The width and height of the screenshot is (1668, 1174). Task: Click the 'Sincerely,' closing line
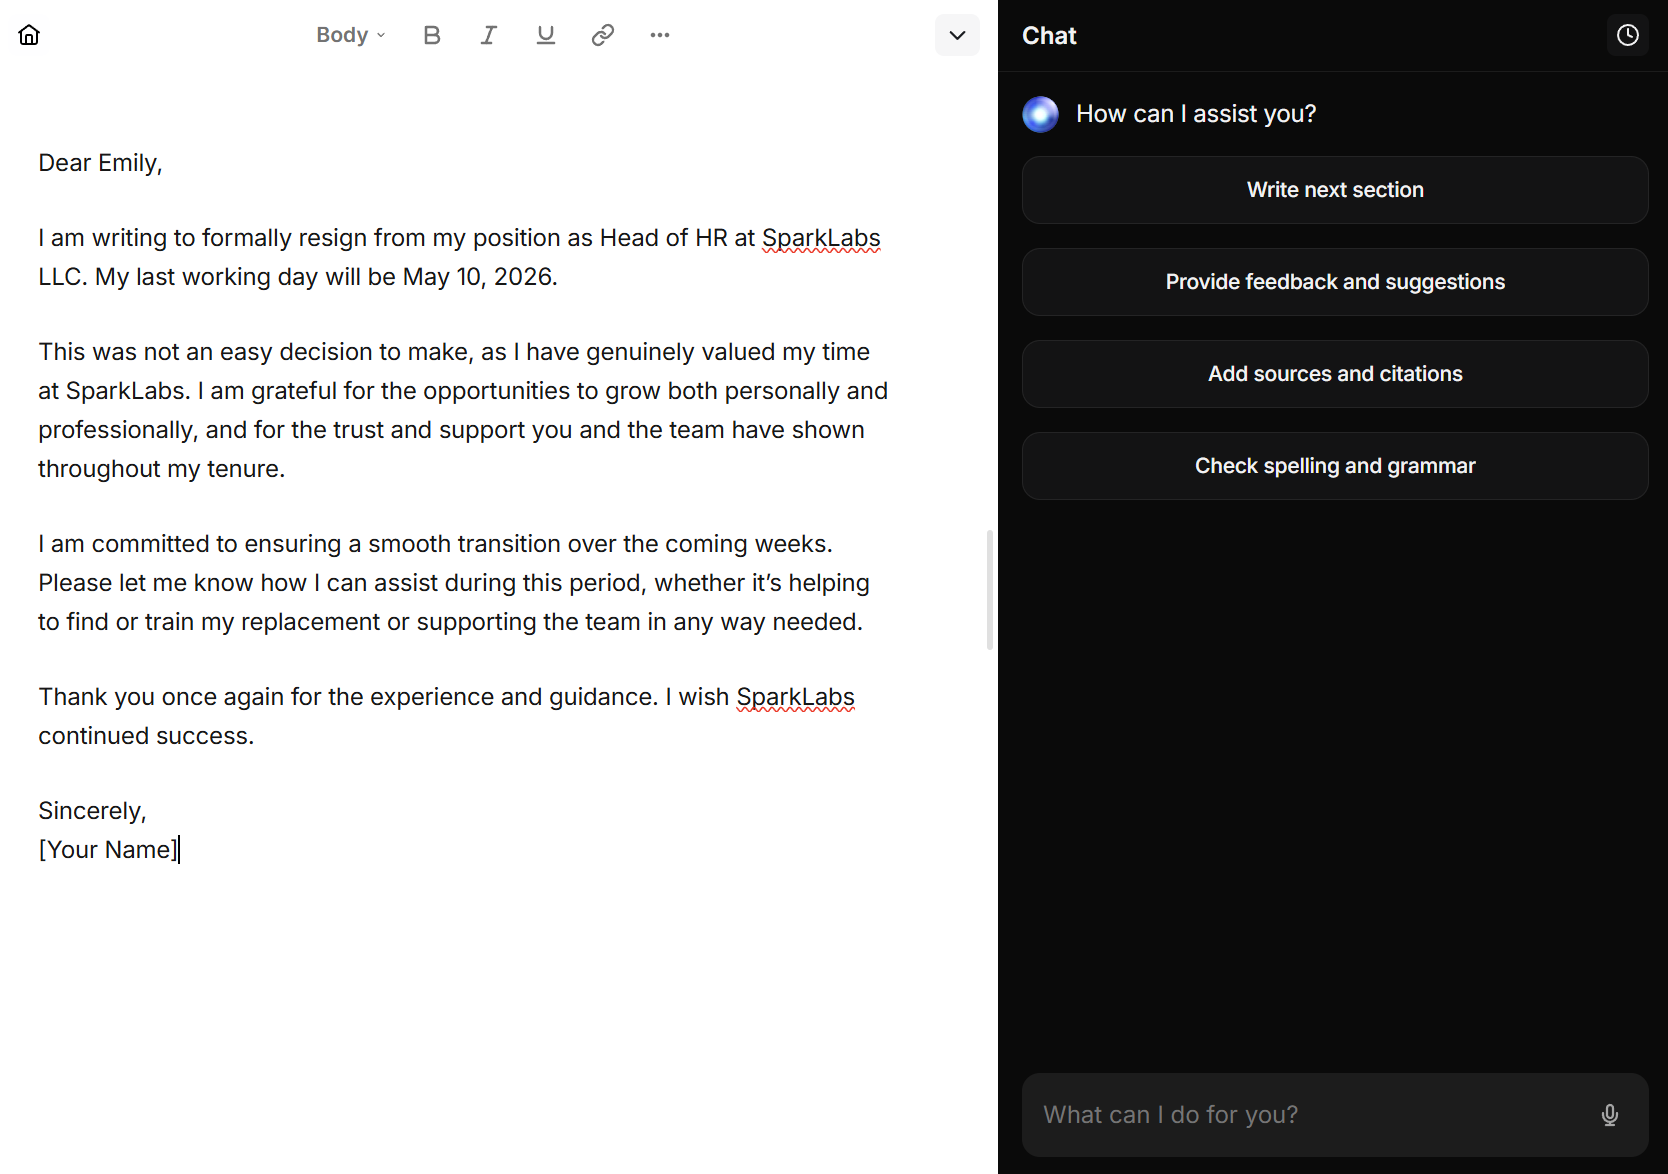pos(92,811)
